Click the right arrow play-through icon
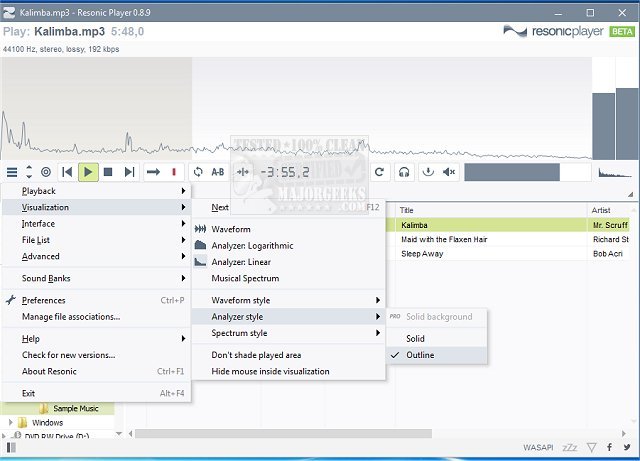640x461 pixels. click(x=153, y=172)
